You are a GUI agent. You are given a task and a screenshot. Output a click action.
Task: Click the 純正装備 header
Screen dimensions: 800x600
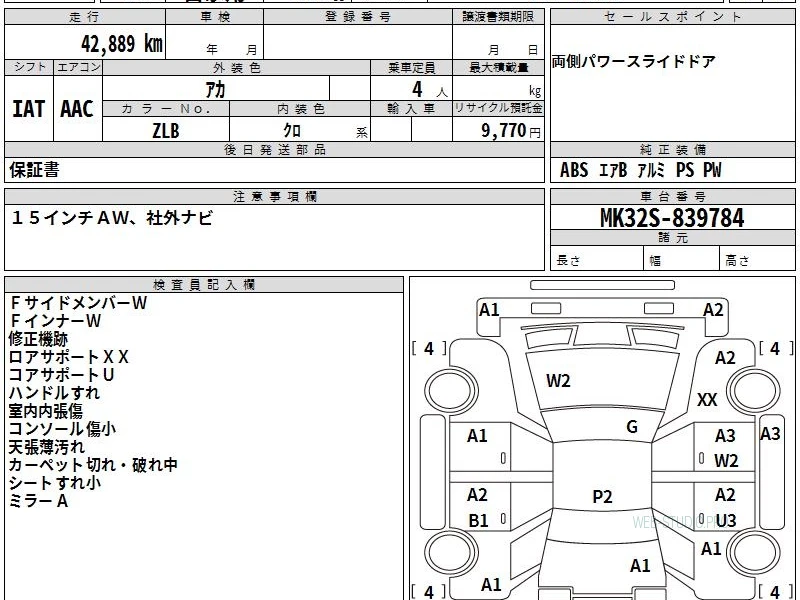coord(672,149)
